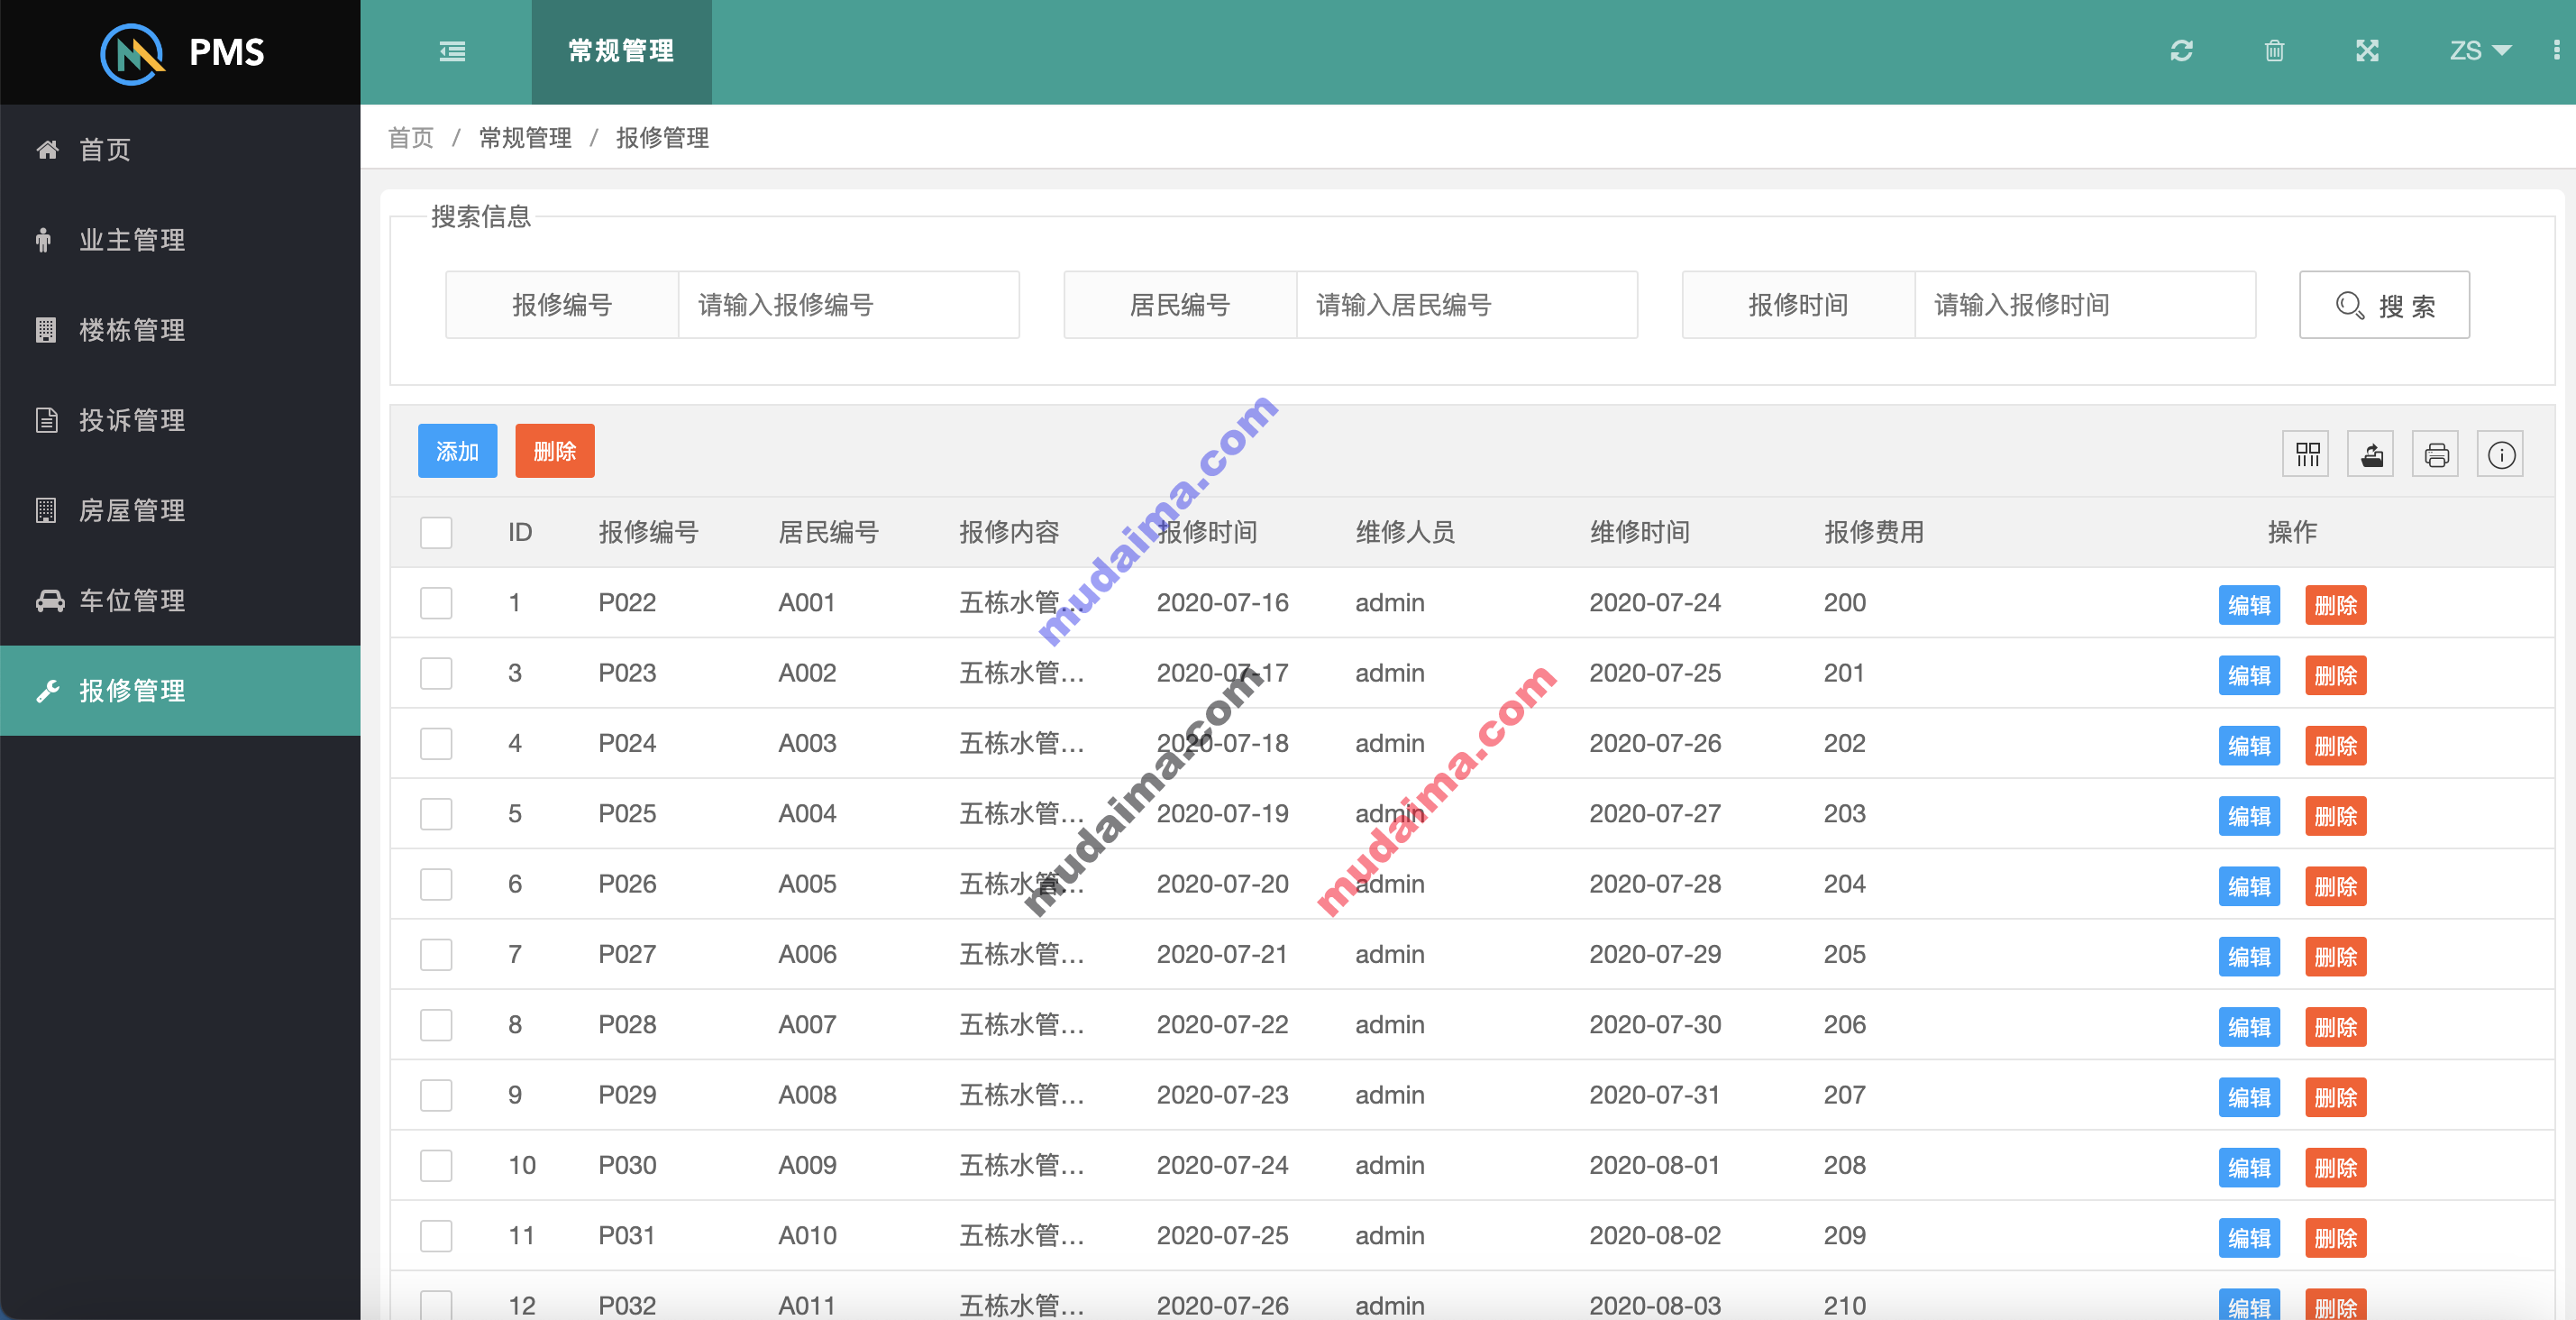This screenshot has height=1320, width=2576.
Task: Click 删除 for row P031
Action: [x=2336, y=1238]
